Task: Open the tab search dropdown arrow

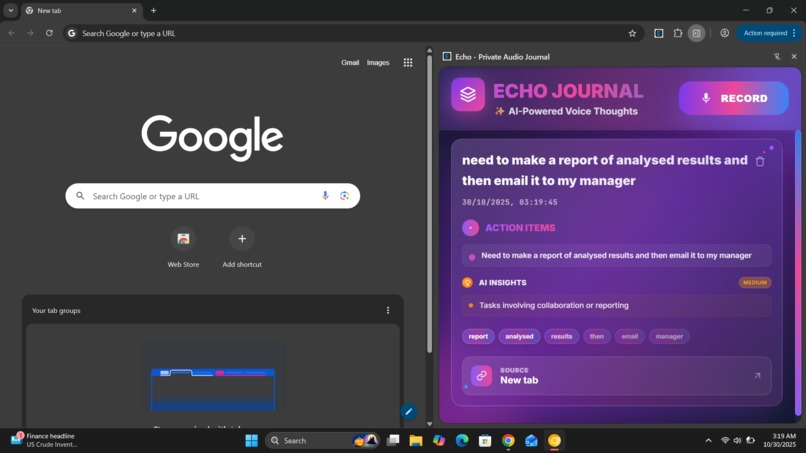Action: pos(11,10)
